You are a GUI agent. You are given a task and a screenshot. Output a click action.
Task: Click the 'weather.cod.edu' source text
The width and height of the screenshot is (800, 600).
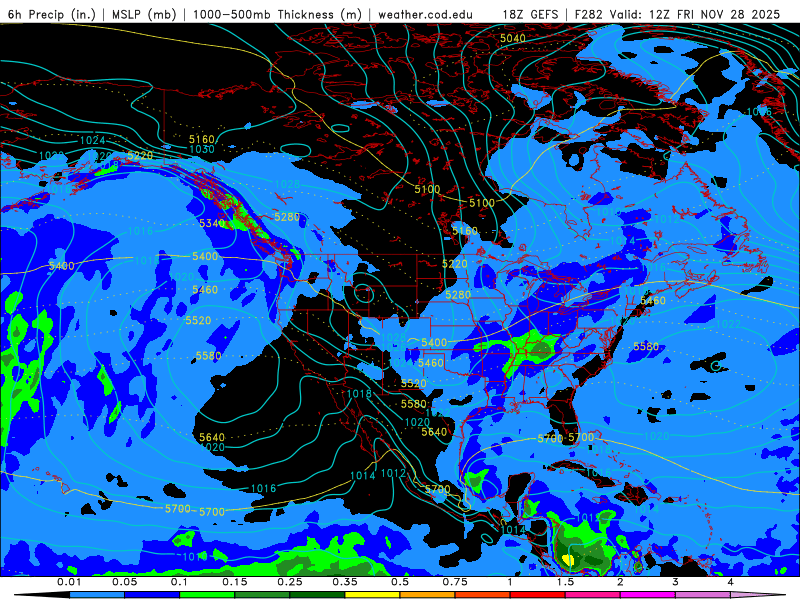click(x=425, y=14)
